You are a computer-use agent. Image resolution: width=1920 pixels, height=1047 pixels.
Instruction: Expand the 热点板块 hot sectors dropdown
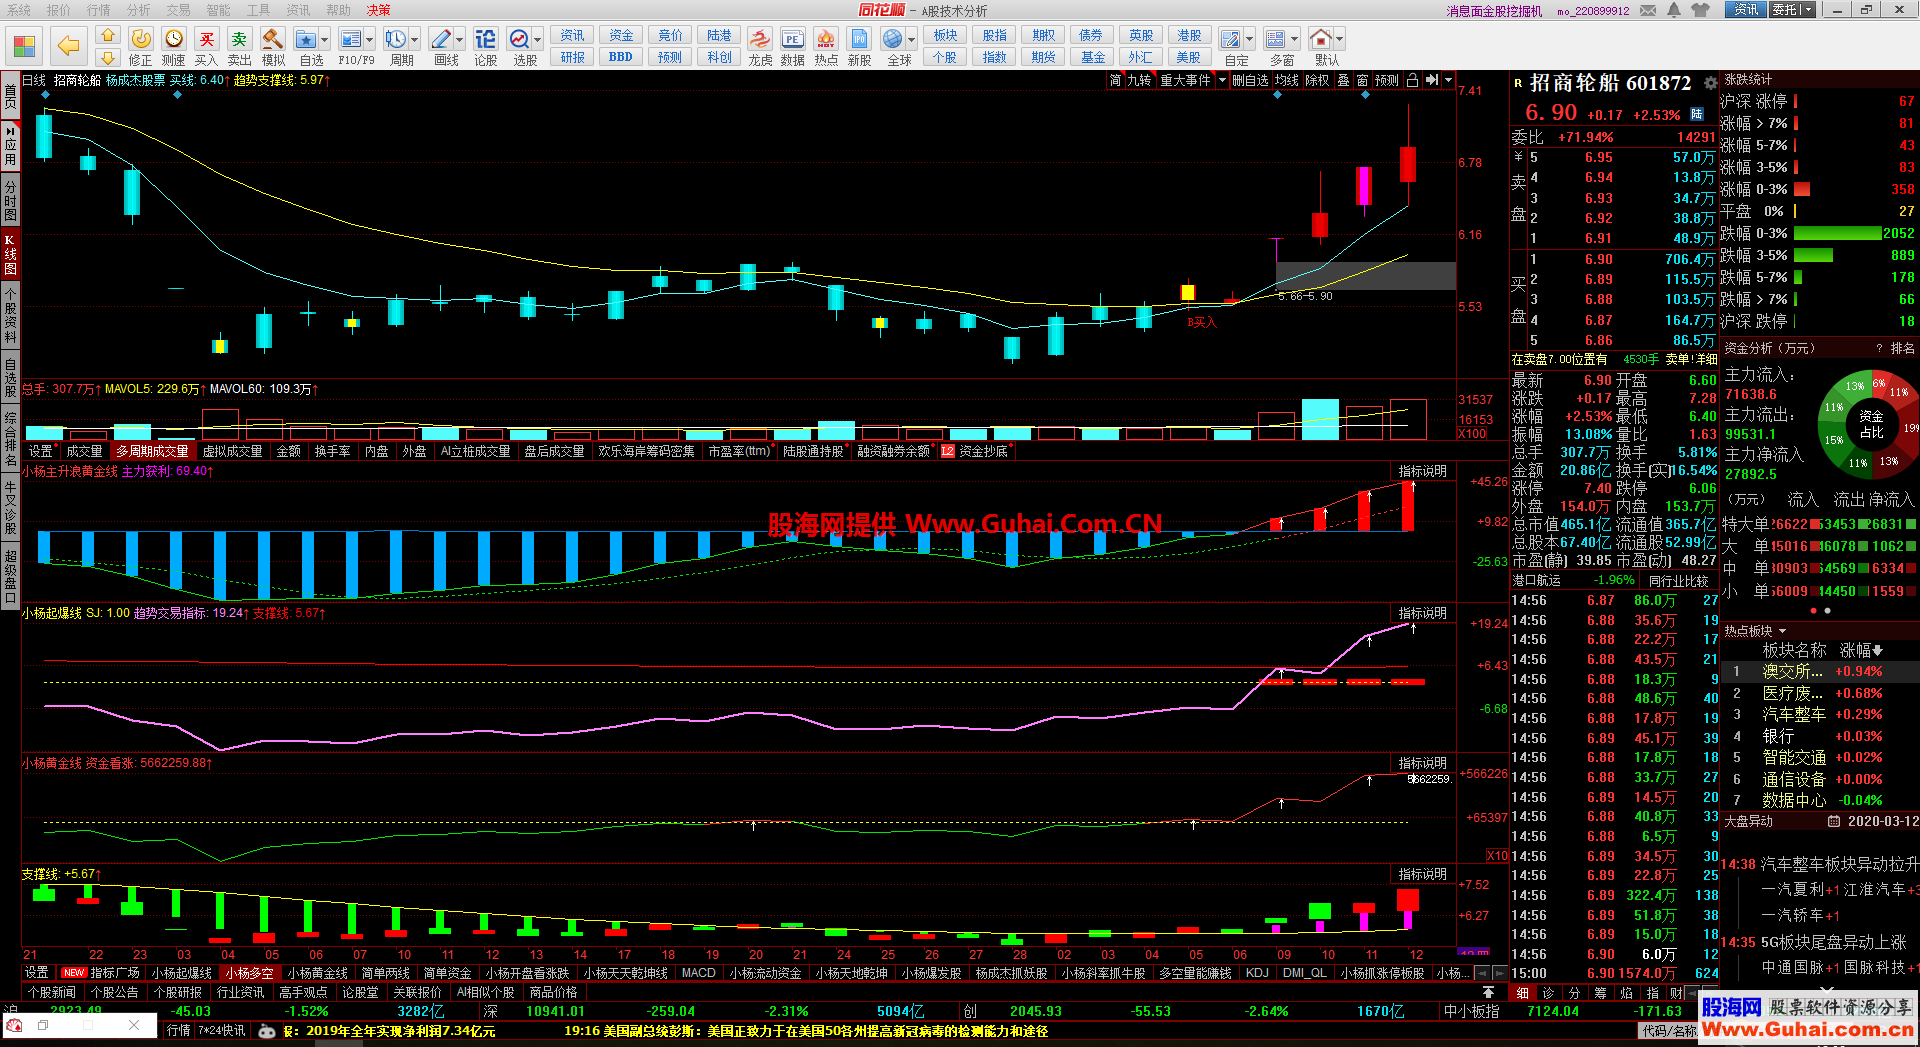tap(1782, 631)
